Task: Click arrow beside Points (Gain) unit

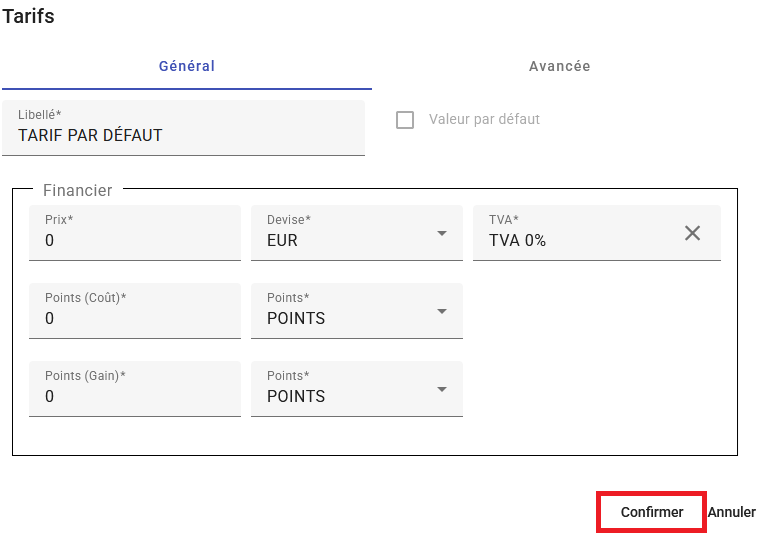Action: click(442, 389)
